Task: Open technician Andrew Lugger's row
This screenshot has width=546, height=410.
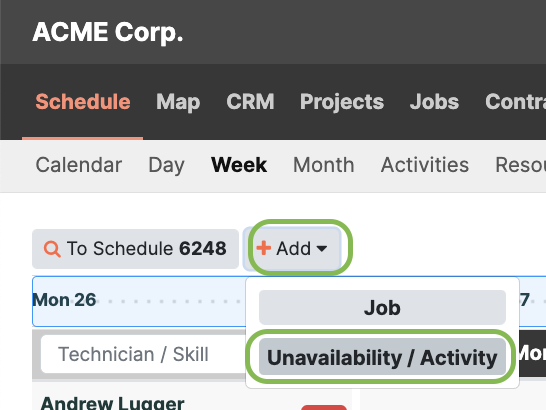Action: pyautogui.click(x=112, y=403)
